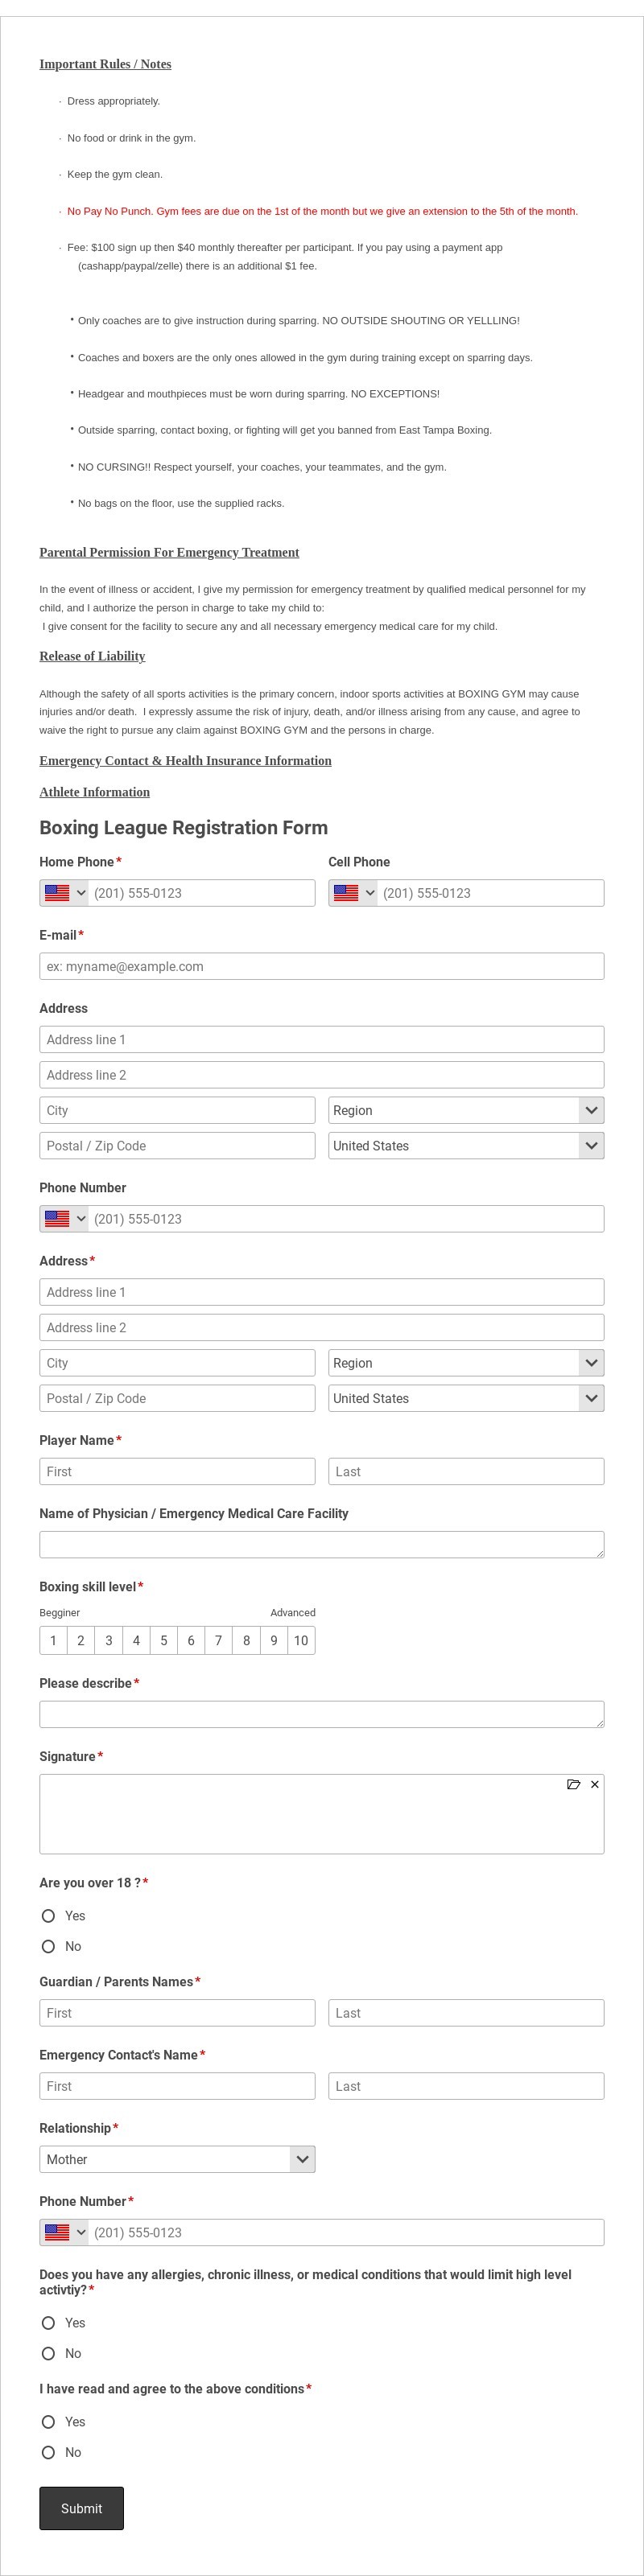Click the Signature drawing pad

pos(322,1814)
